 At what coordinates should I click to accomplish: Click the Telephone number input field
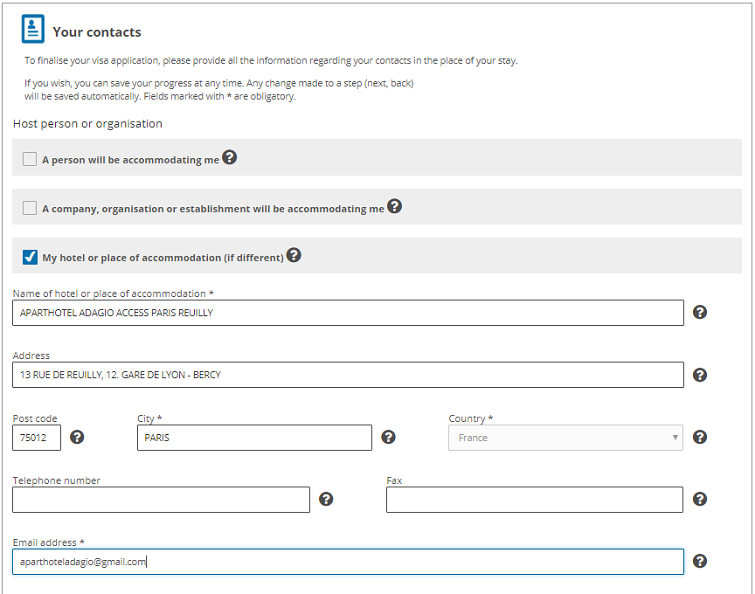(161, 500)
